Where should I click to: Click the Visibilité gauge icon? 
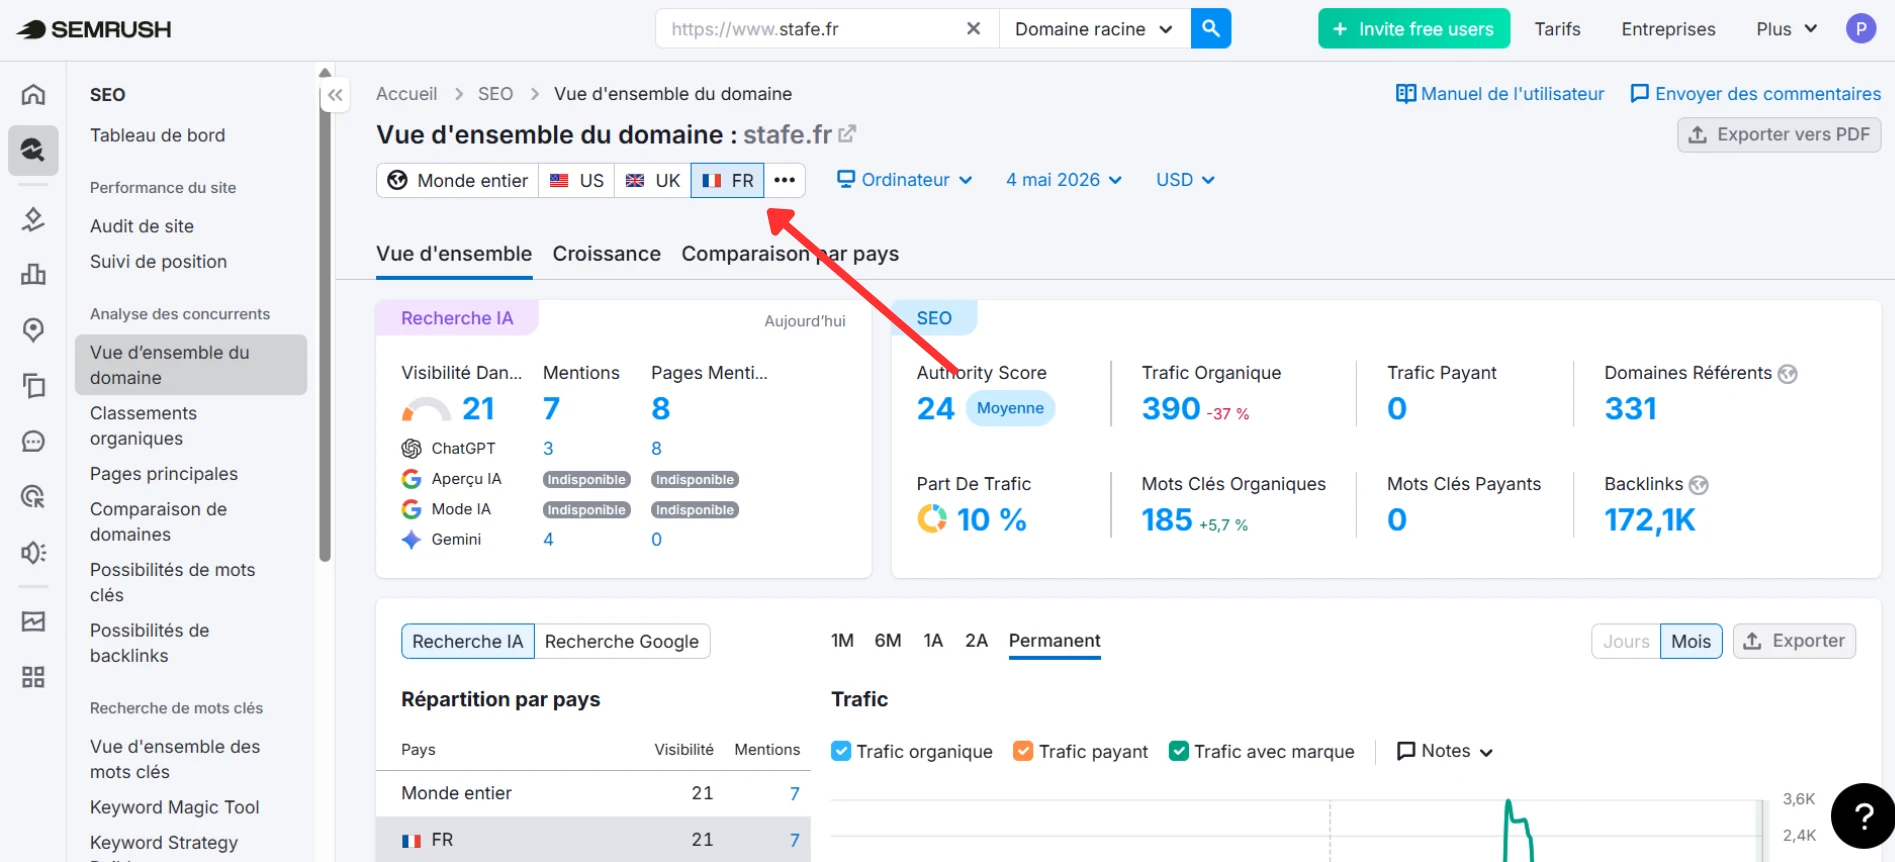tap(426, 409)
